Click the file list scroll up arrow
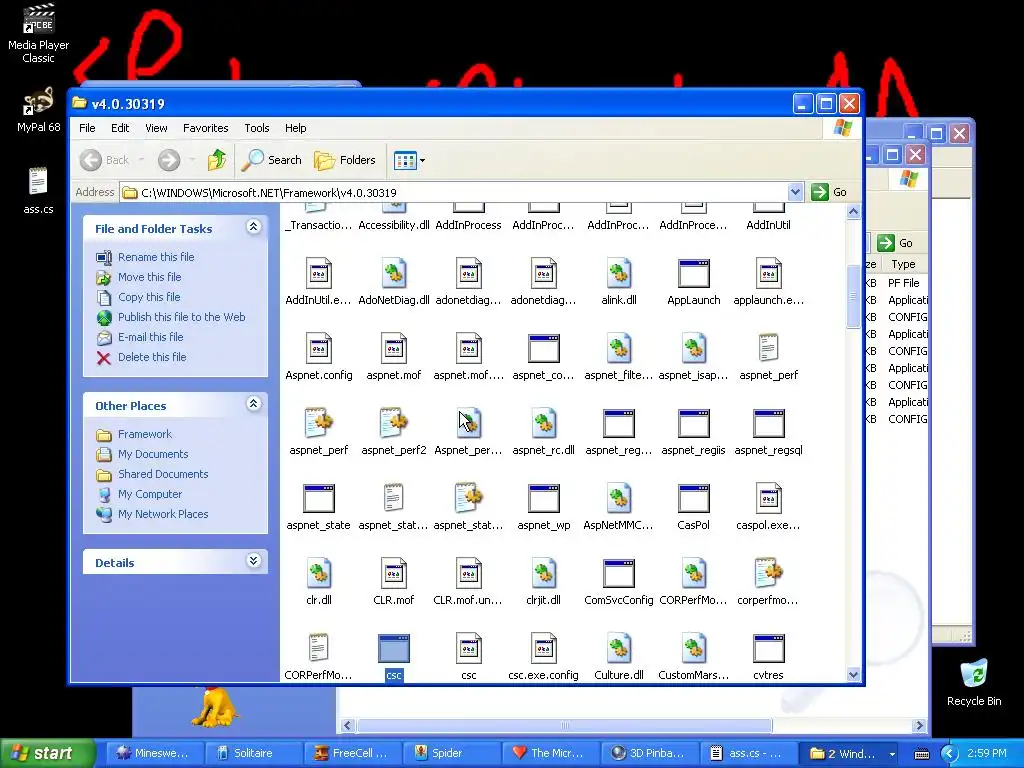The height and width of the screenshot is (768, 1024). click(853, 212)
